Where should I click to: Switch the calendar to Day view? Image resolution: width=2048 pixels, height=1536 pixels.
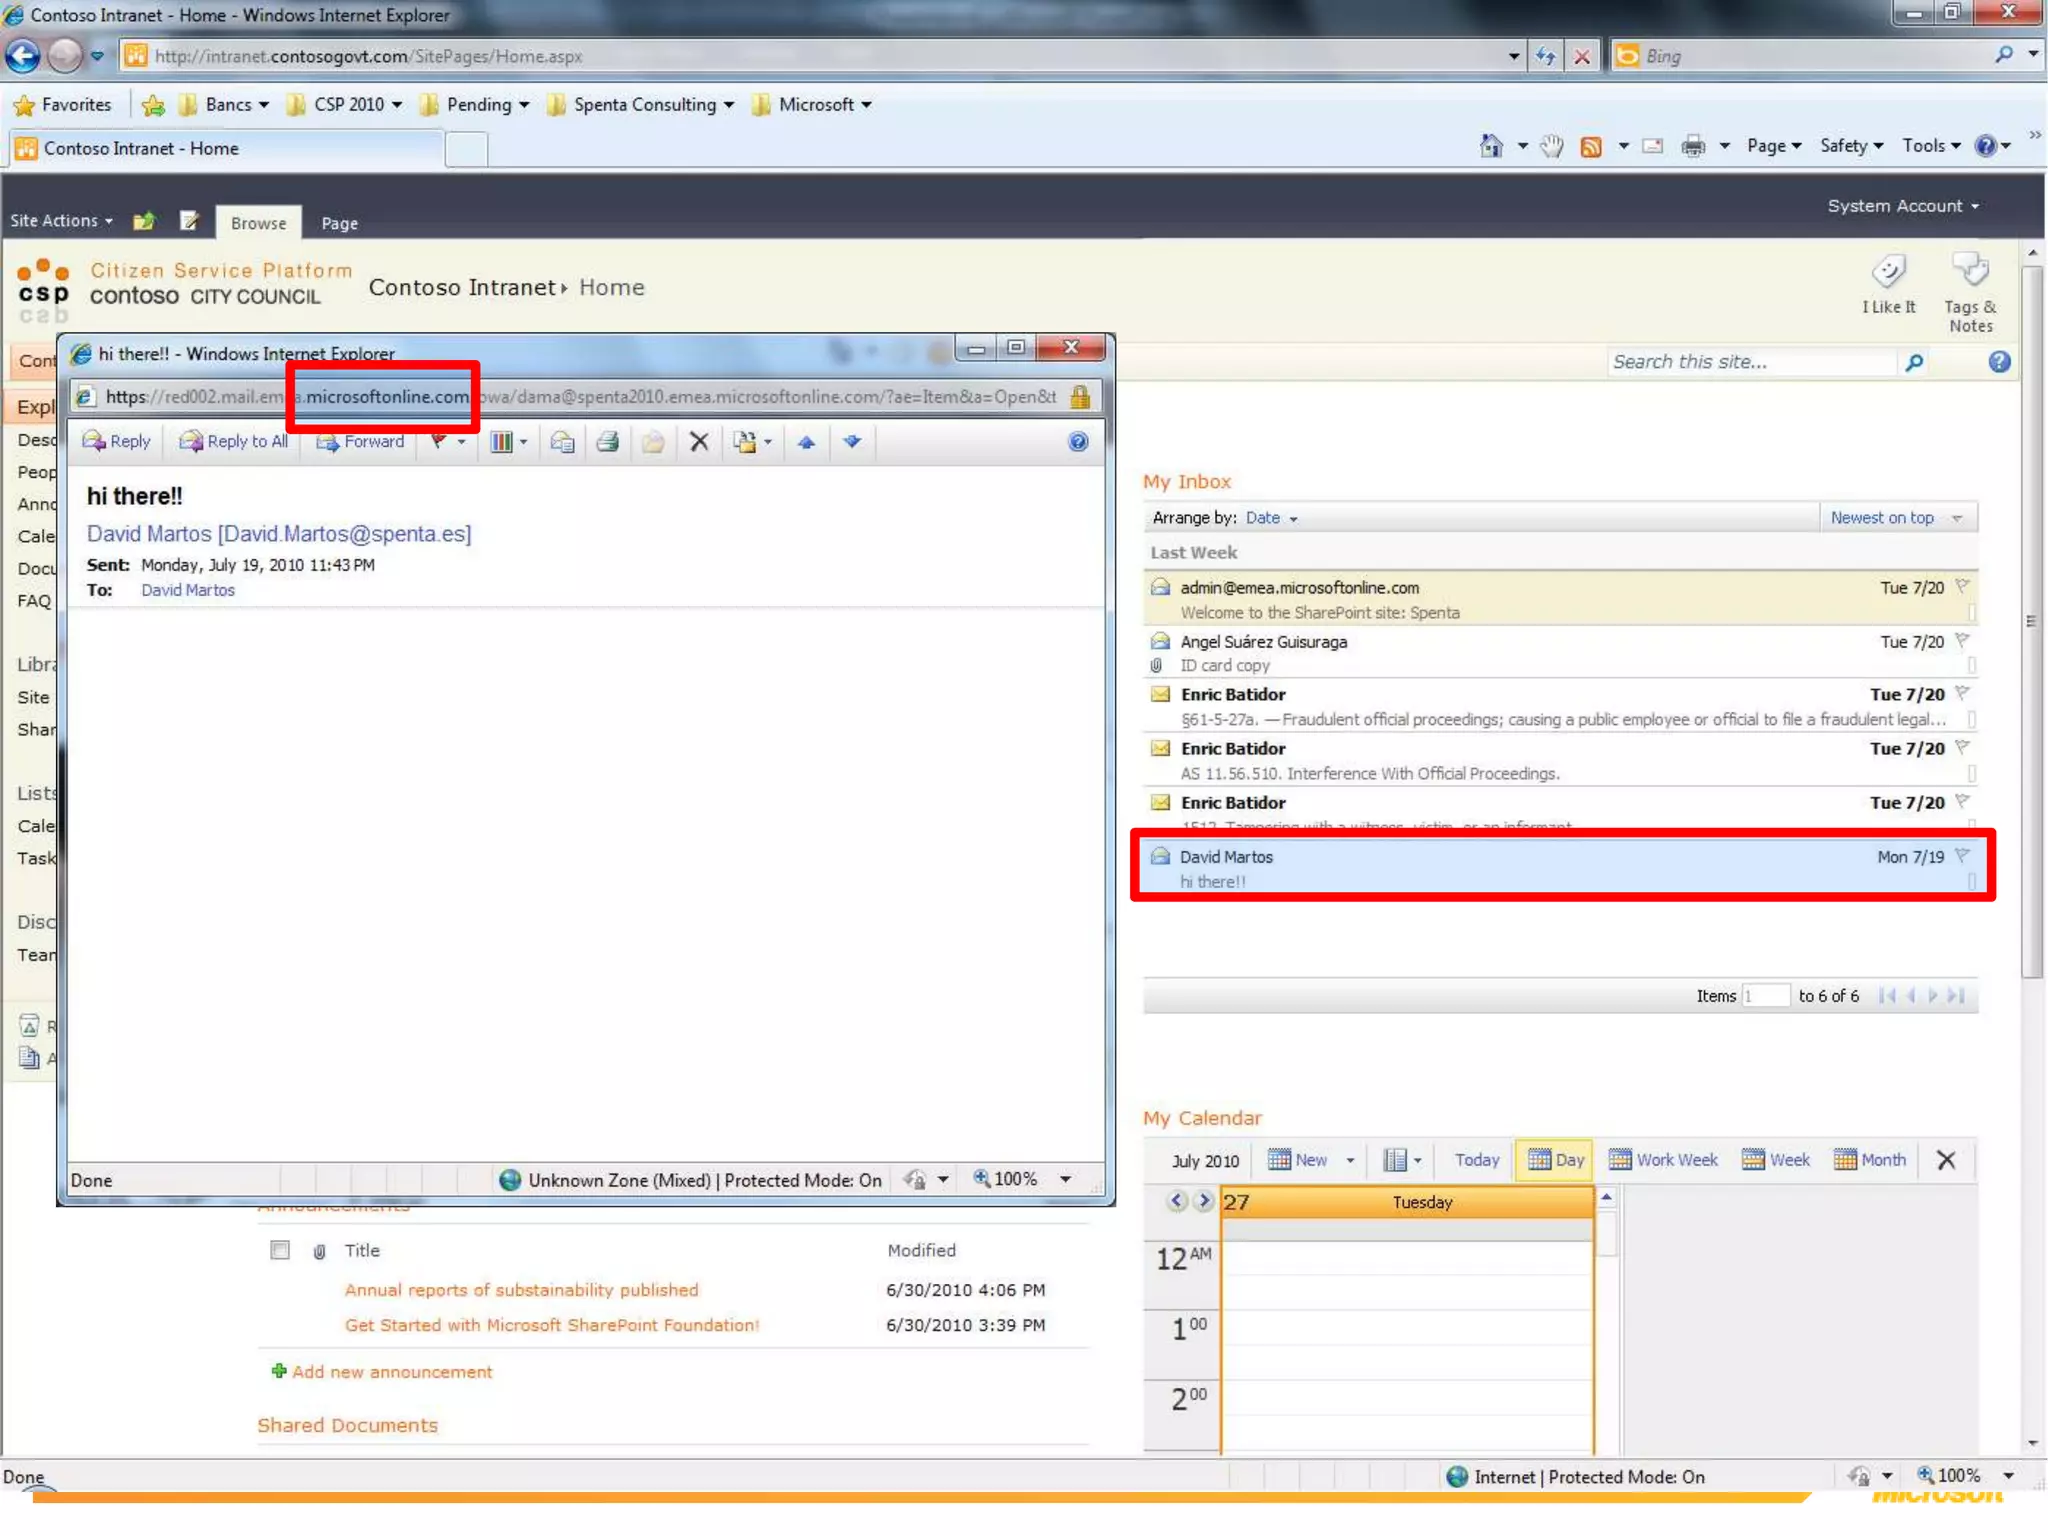click(x=1555, y=1160)
